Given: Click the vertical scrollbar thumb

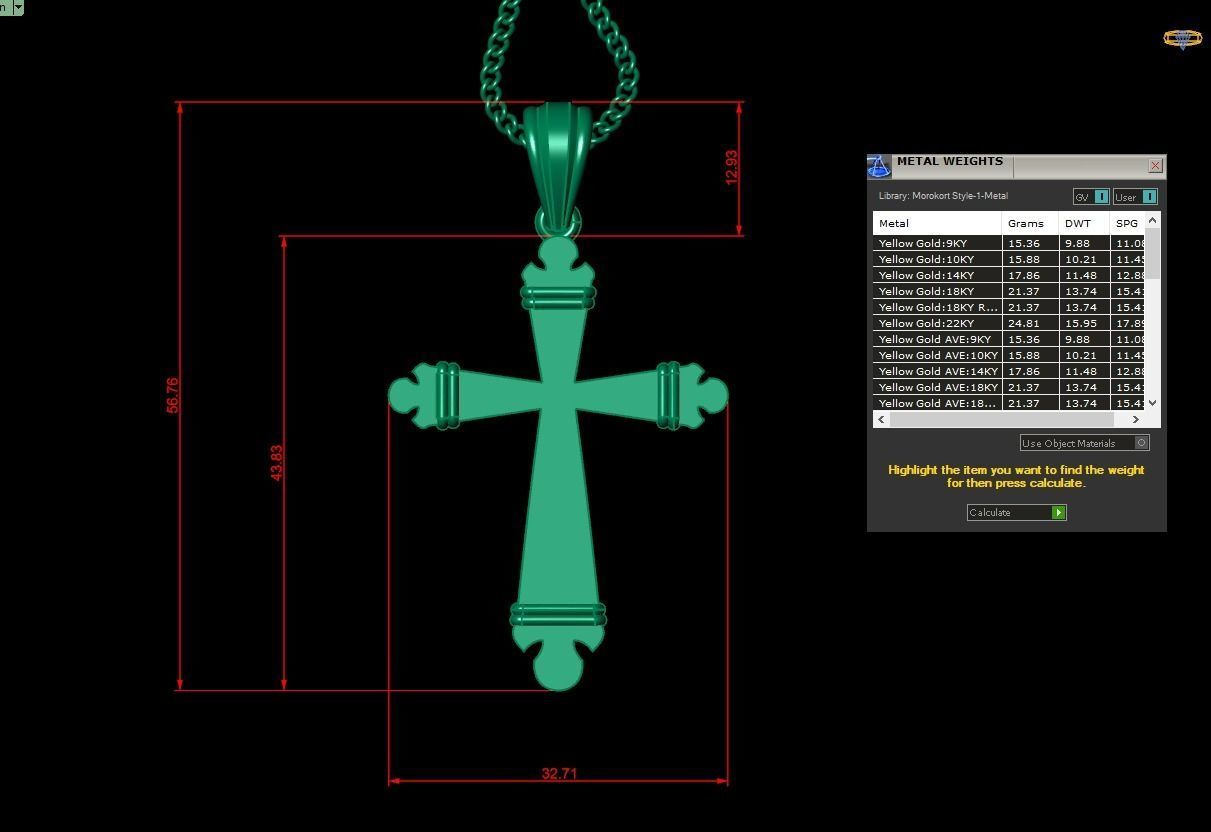Looking at the screenshot, I should [1153, 254].
